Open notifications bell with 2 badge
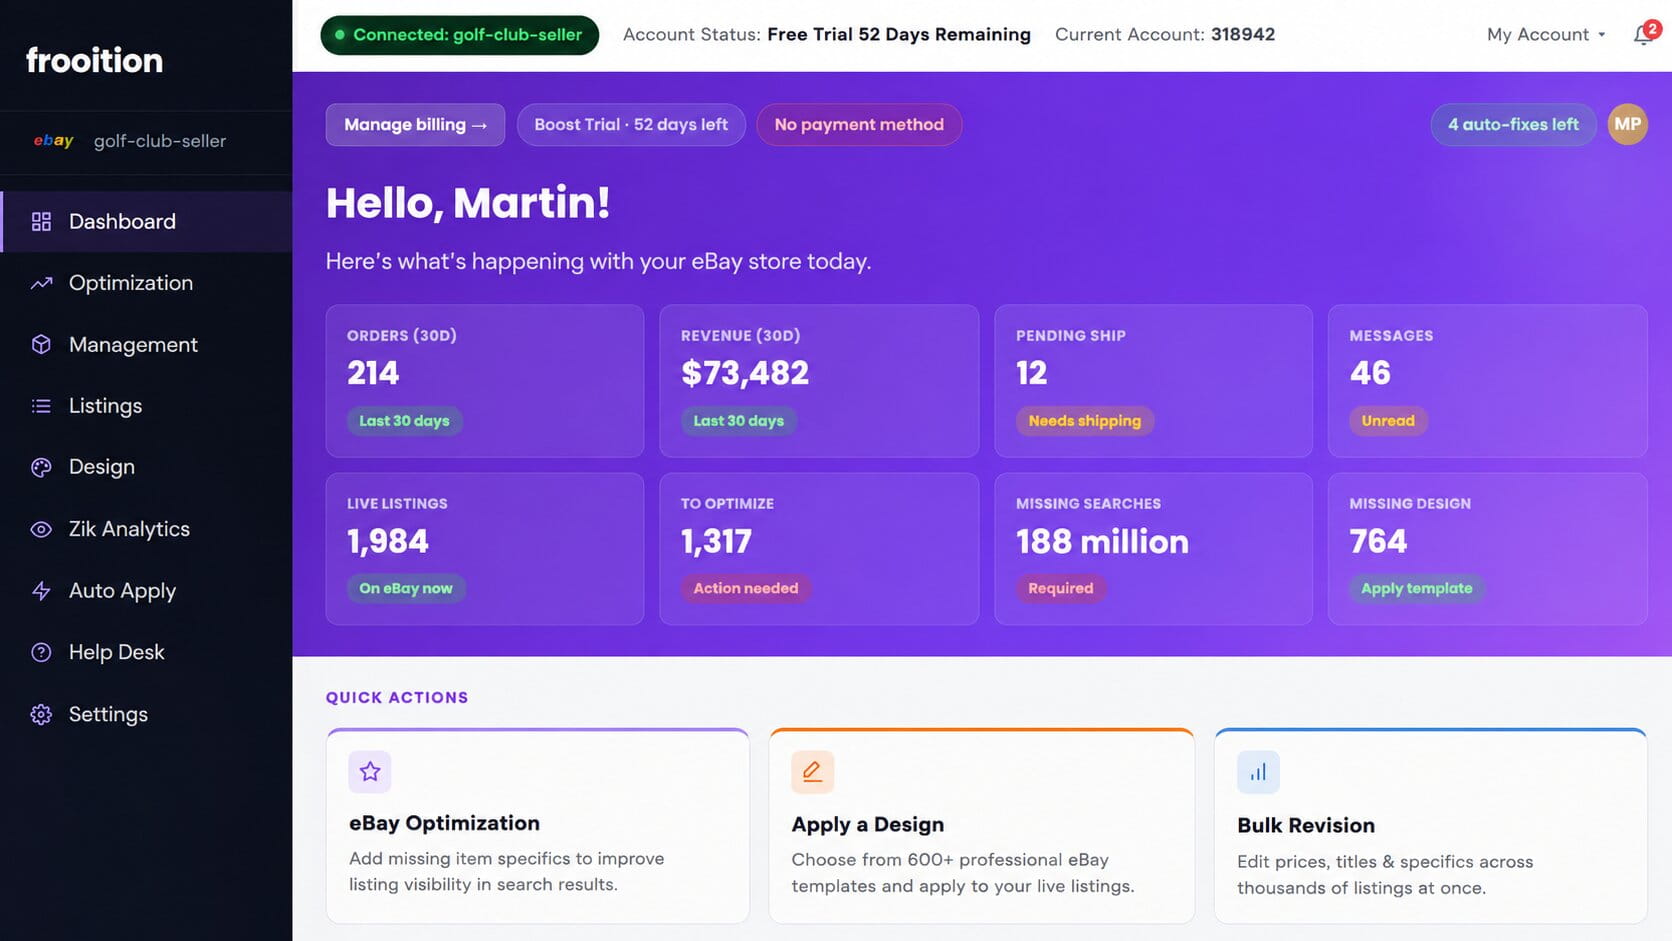 [1644, 33]
